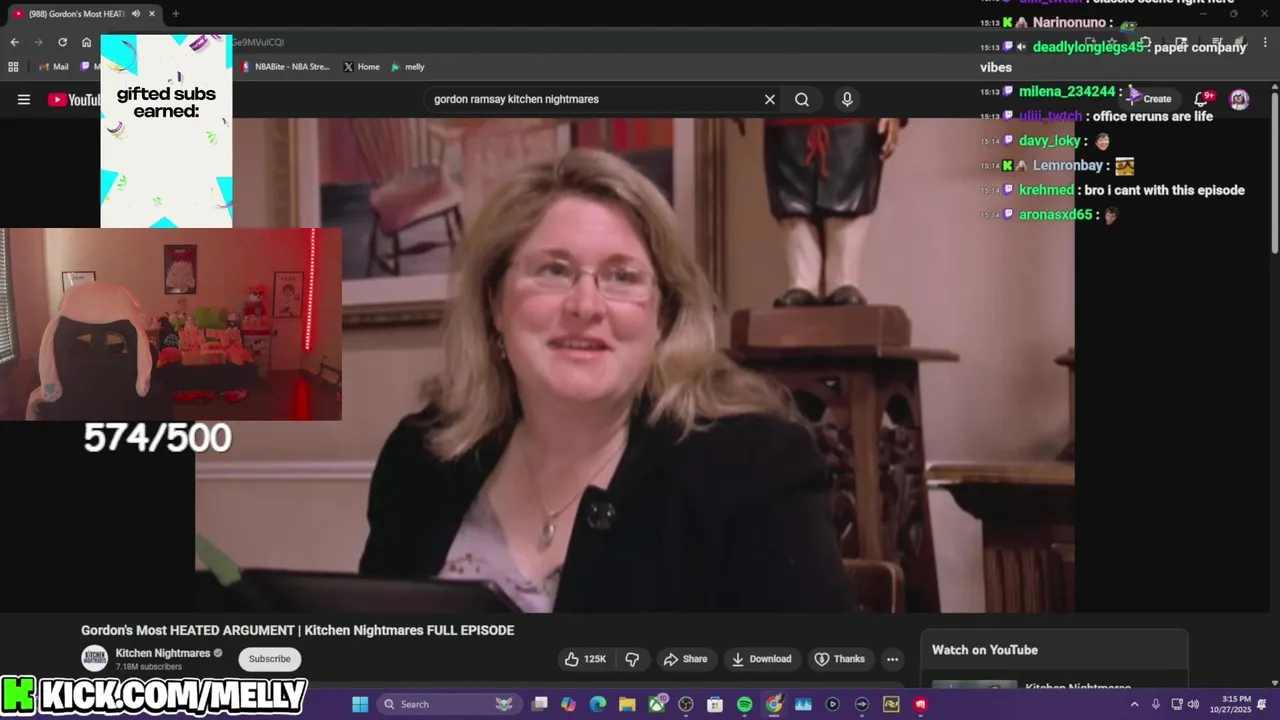This screenshot has width=1280, height=720.
Task: Open YouTube notifications bell
Action: 1203,98
